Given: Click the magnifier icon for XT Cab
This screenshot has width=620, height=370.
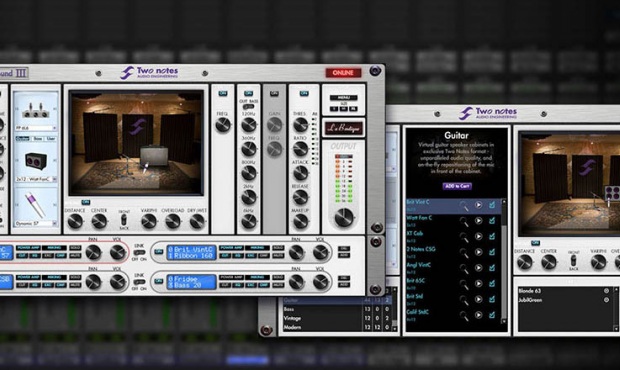Looking at the screenshot, I should pyautogui.click(x=464, y=237).
